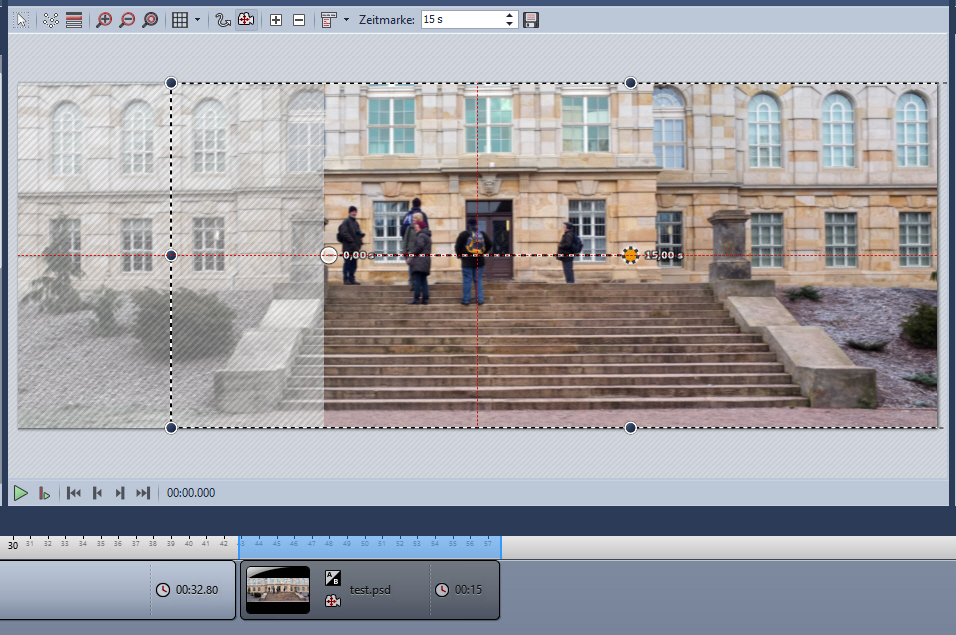Click the red stacked lines icon

pos(74,20)
